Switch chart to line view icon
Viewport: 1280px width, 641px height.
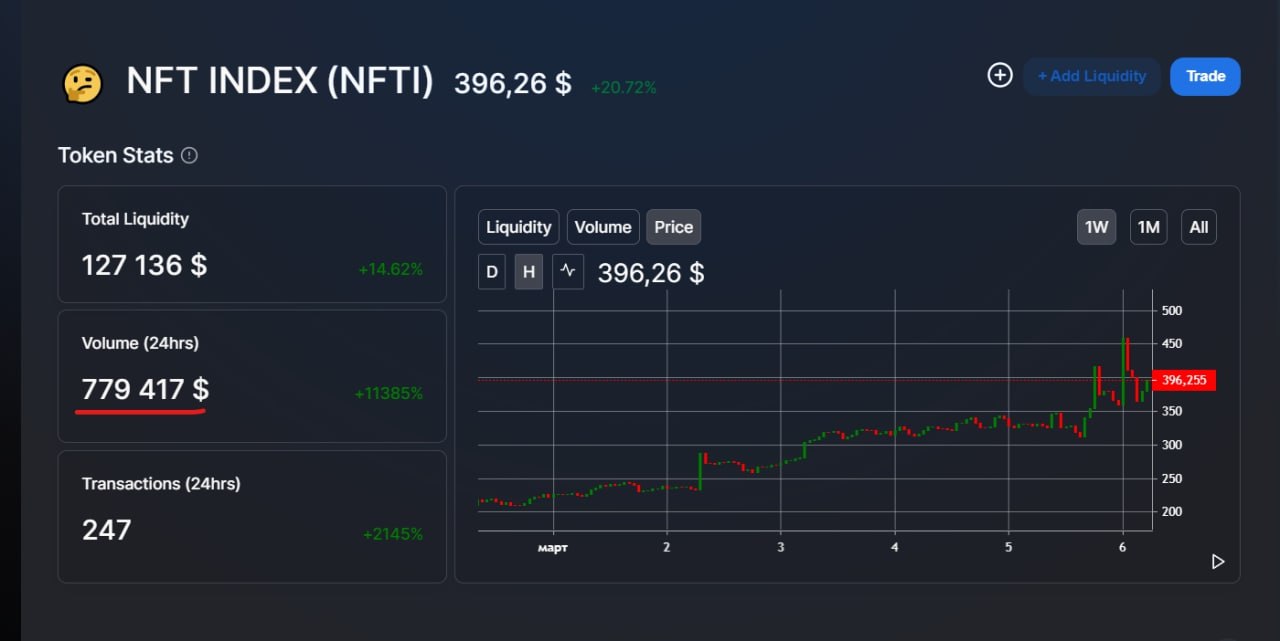pyautogui.click(x=568, y=271)
